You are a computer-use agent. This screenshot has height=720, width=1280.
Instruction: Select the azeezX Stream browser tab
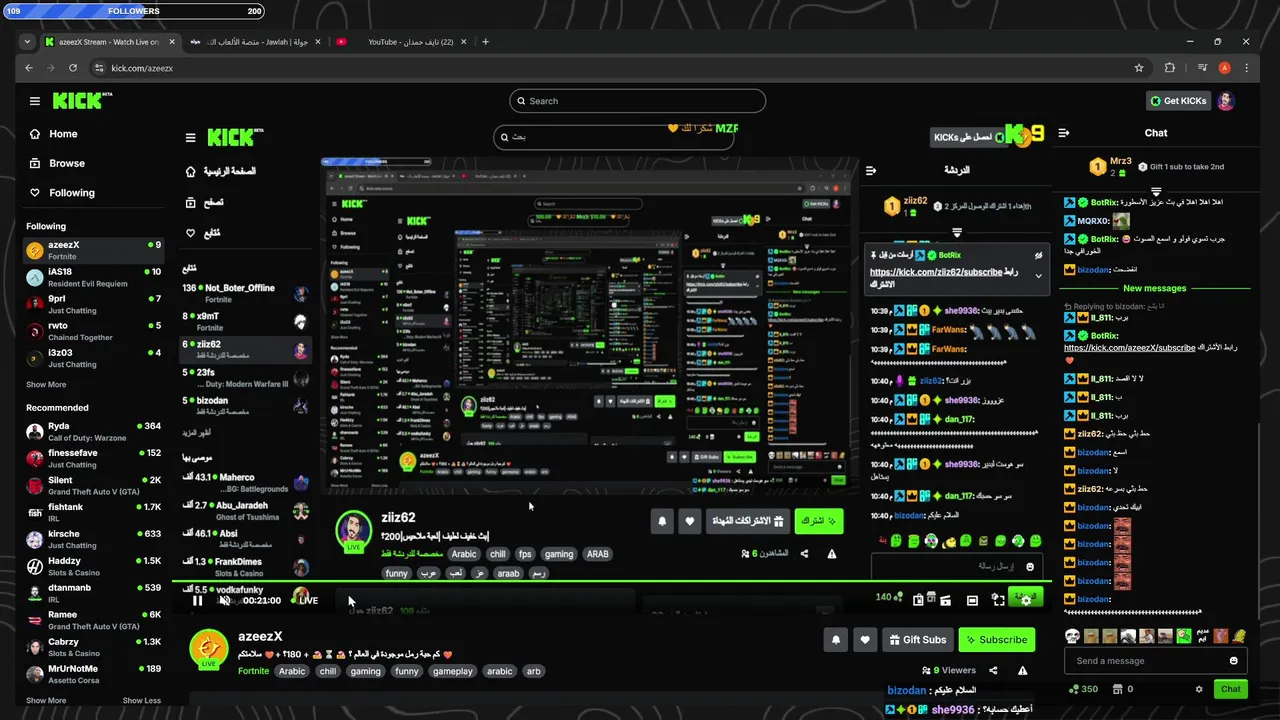click(x=109, y=42)
